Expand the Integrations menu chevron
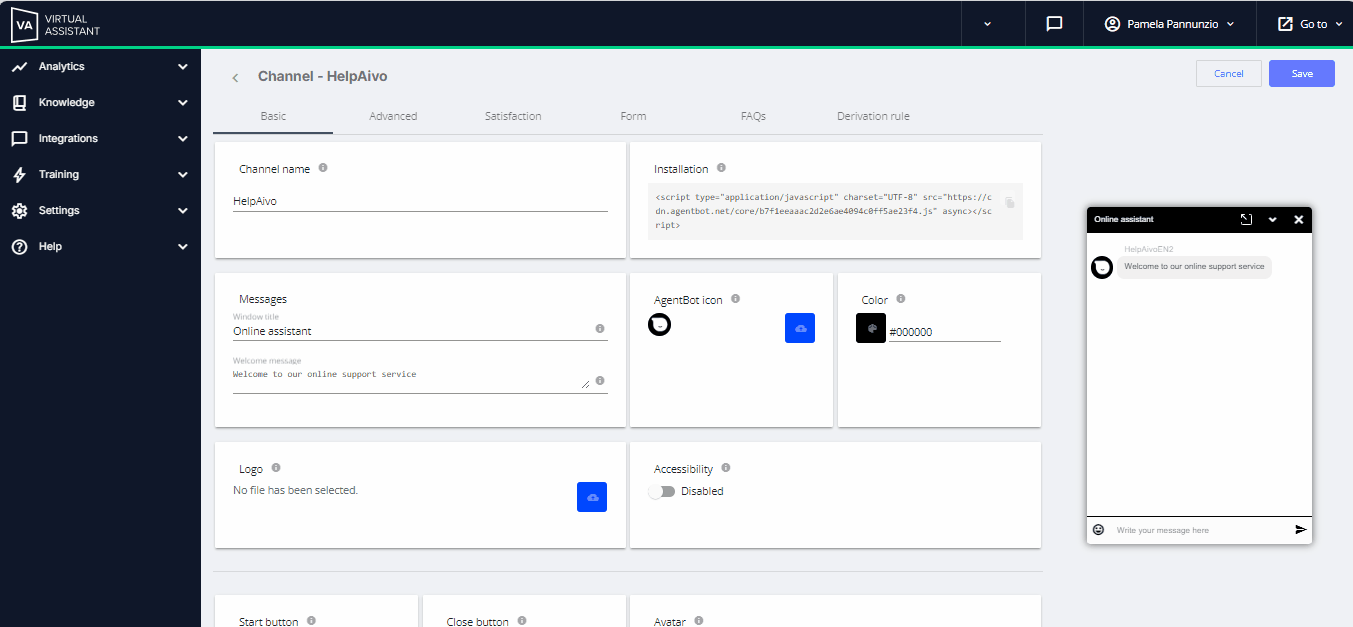The image size is (1353, 627). [182, 139]
